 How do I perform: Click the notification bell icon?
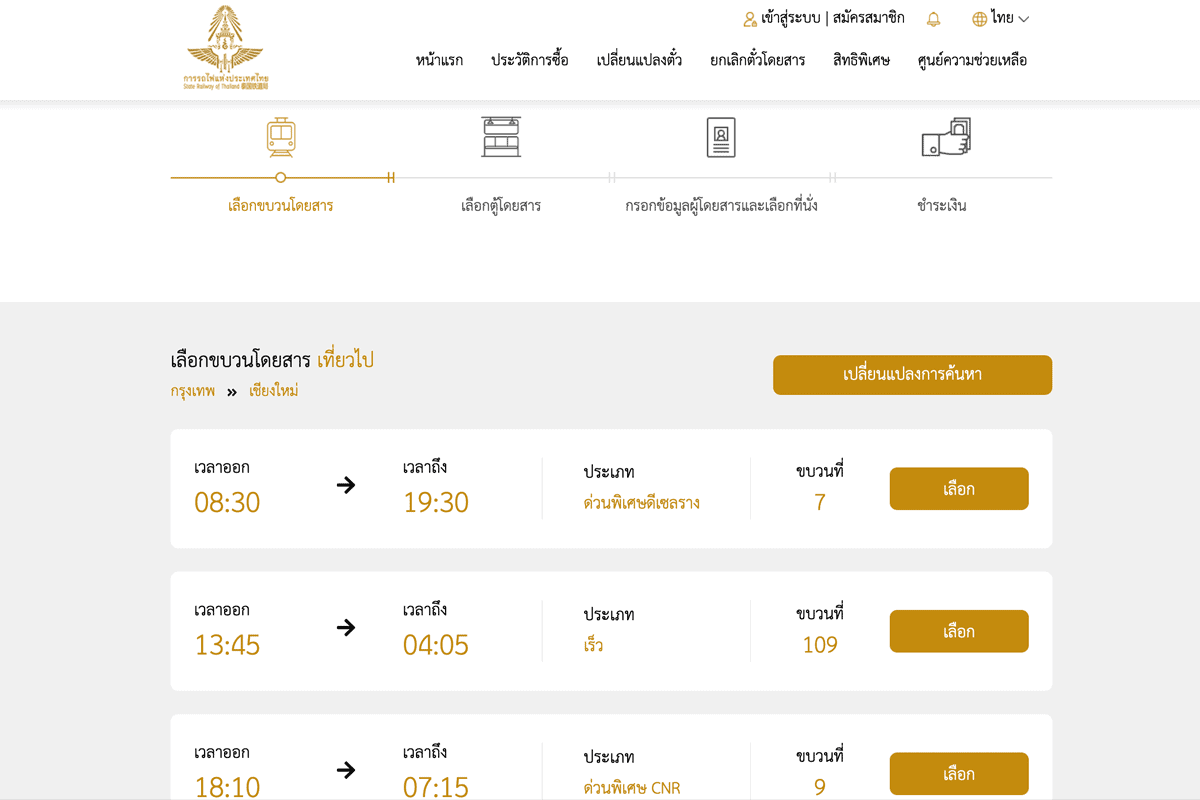(933, 19)
